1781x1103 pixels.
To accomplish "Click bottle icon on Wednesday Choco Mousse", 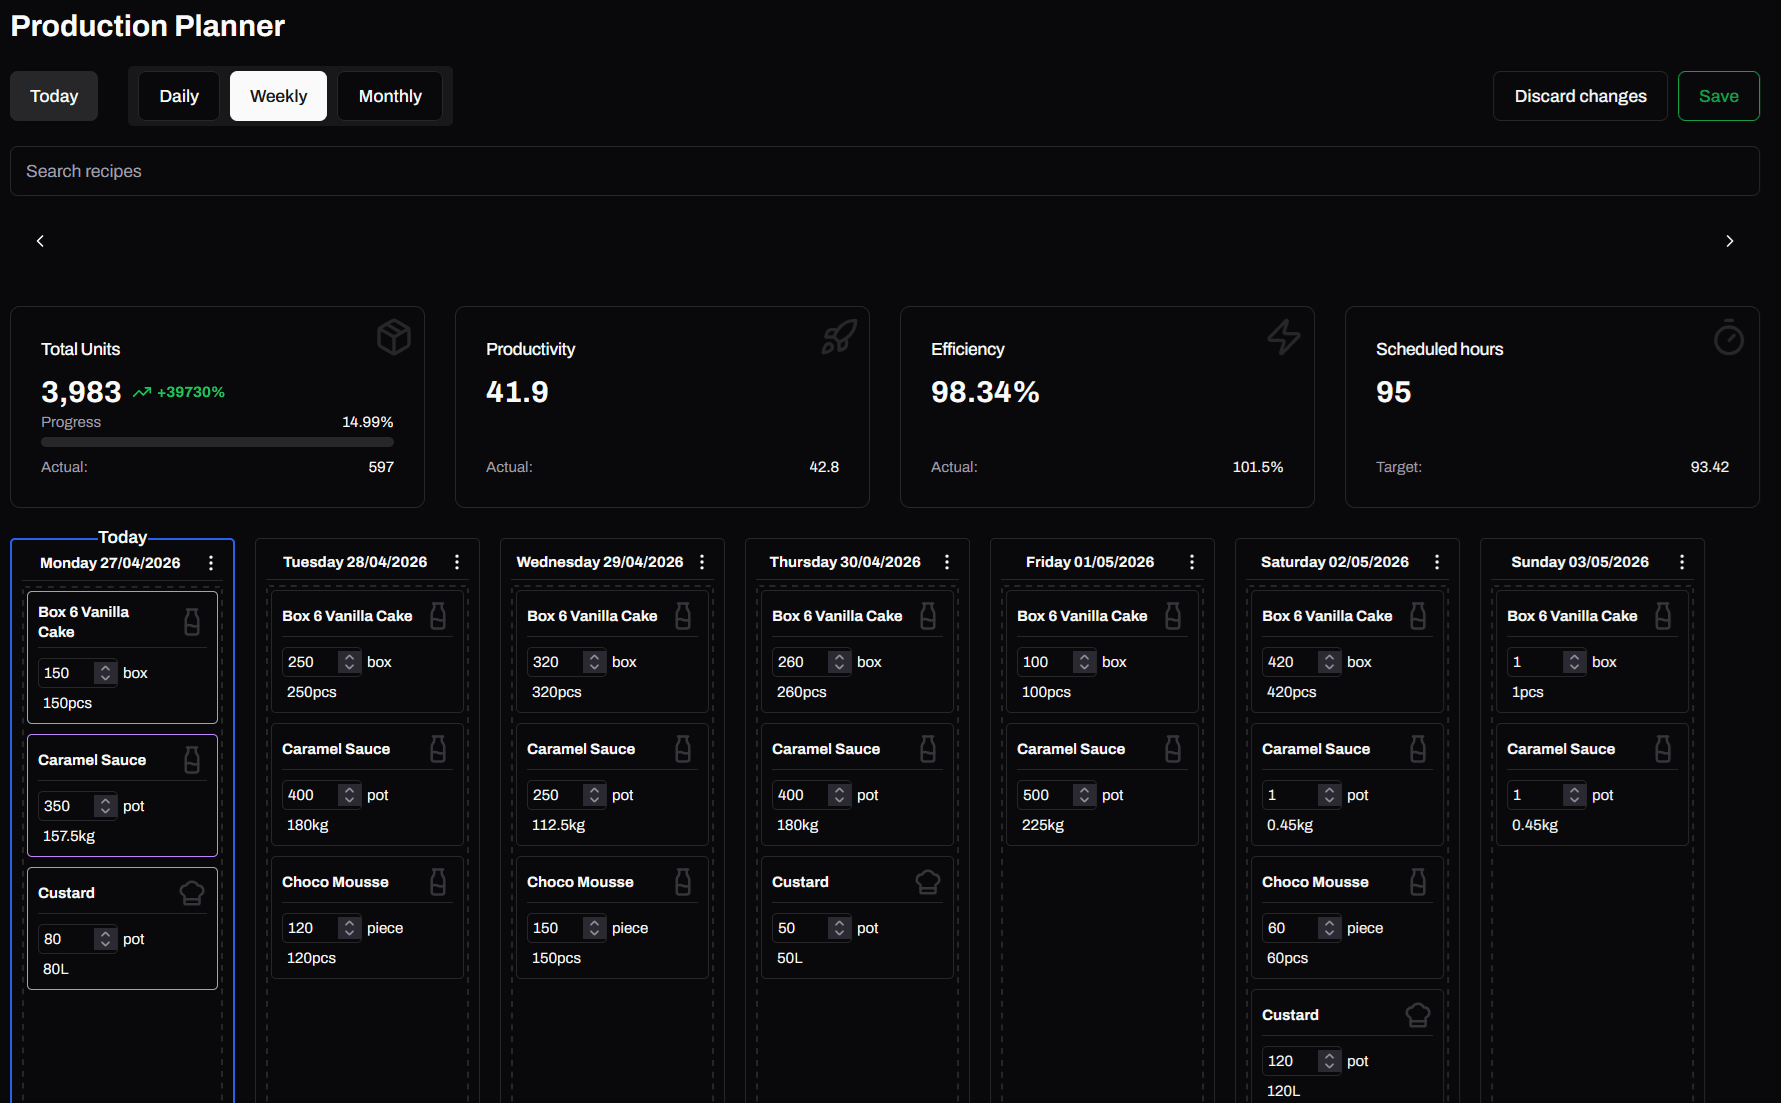I will point(683,882).
